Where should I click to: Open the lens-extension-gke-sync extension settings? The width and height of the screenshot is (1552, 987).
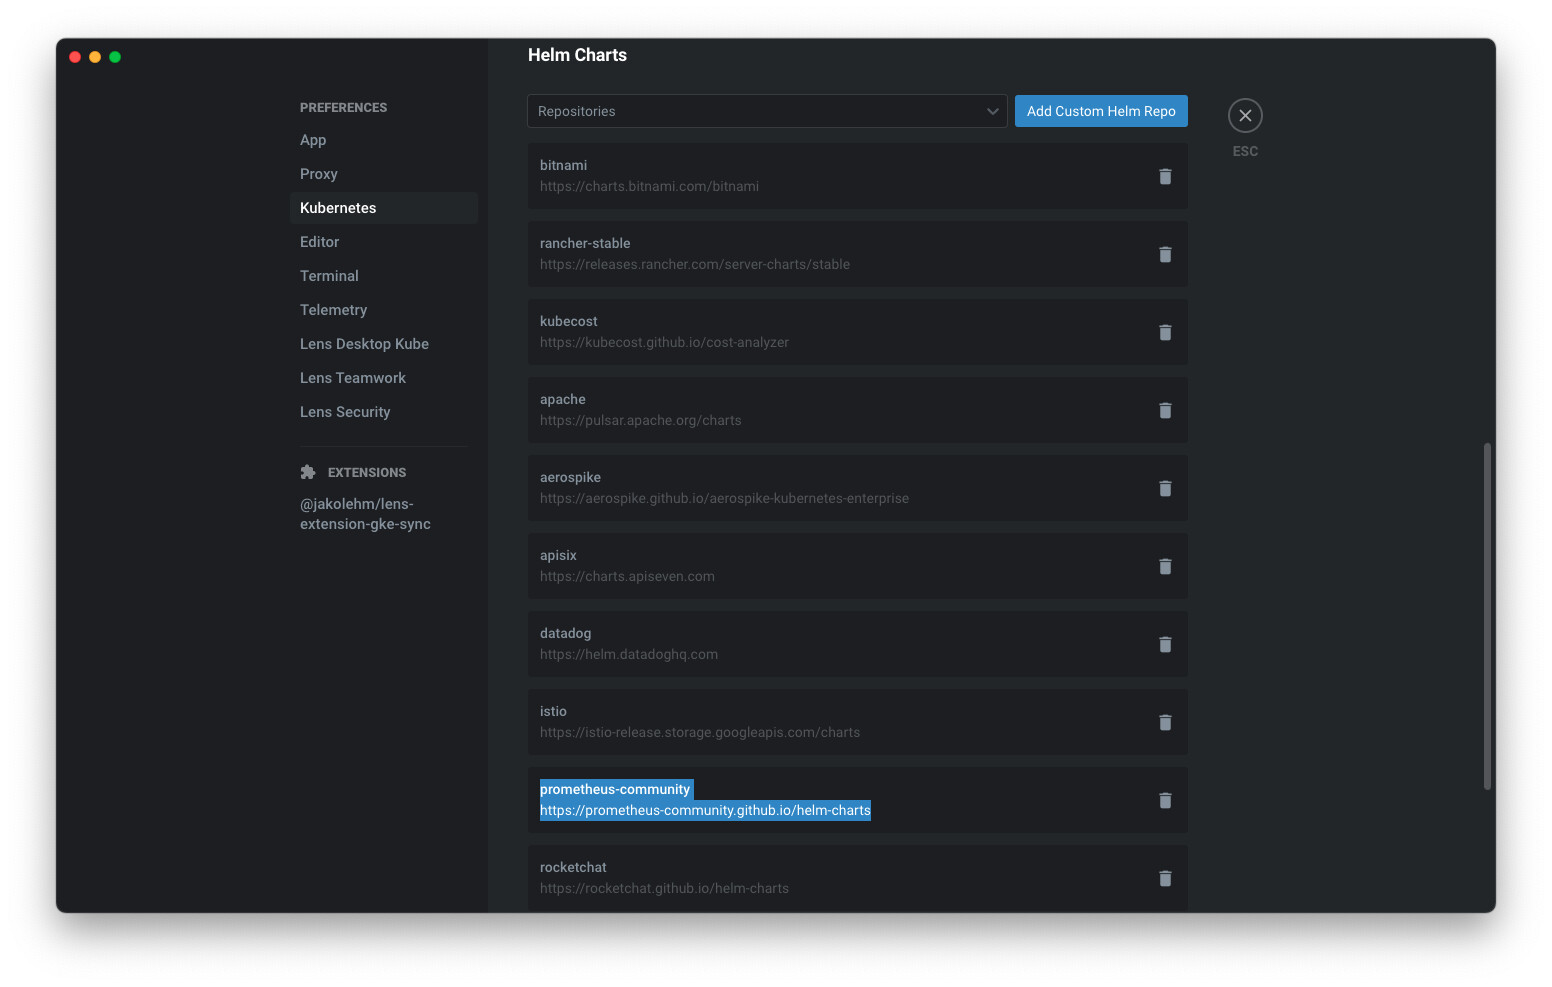(365, 514)
